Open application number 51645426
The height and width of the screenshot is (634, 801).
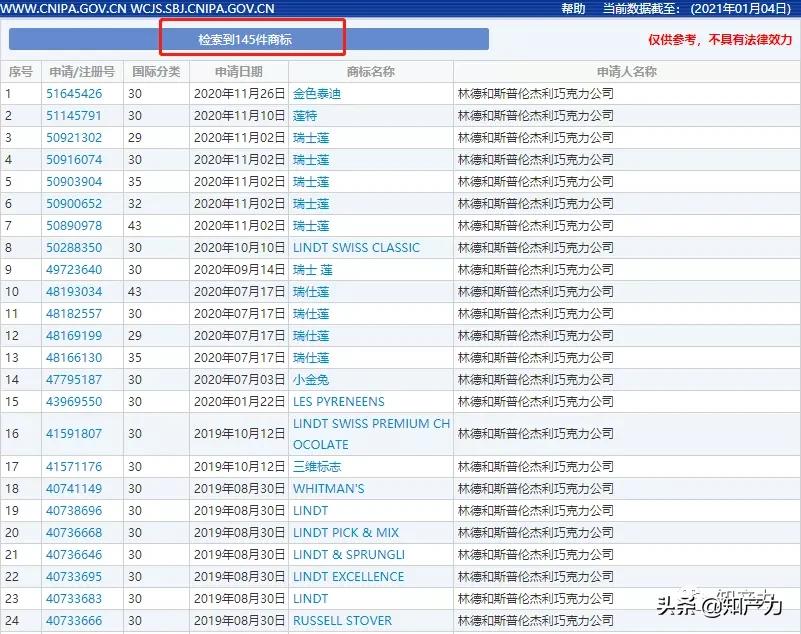(x=74, y=93)
